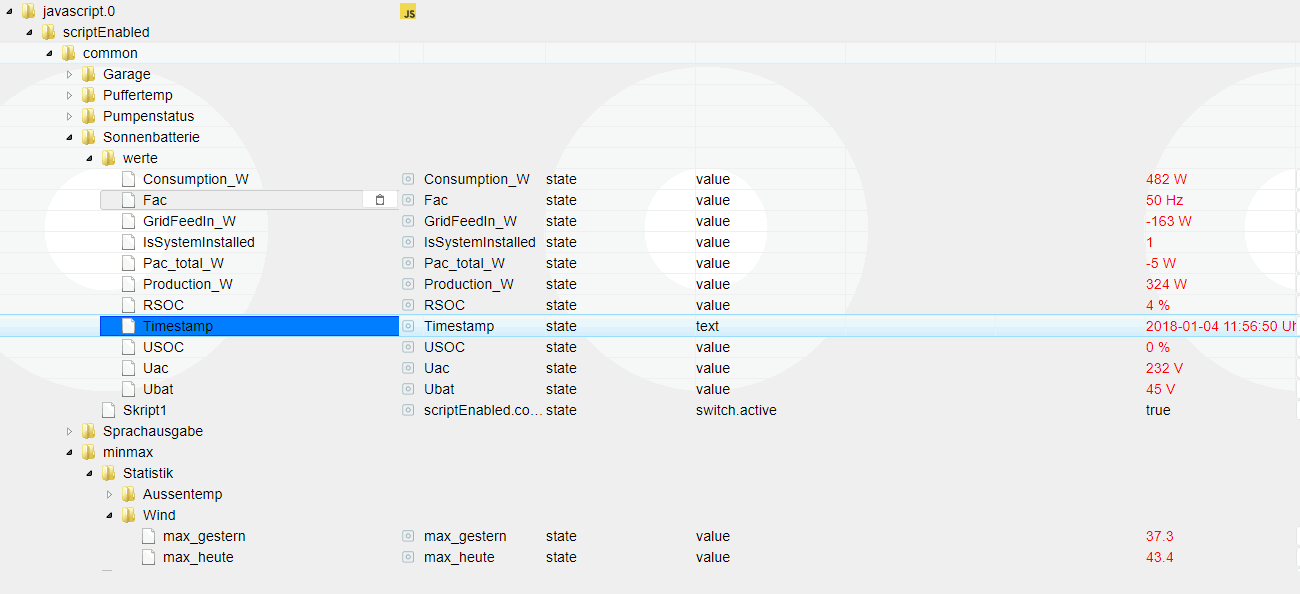The width and height of the screenshot is (1300, 594).
Task: Click the value 50 Hz
Action: tap(1164, 200)
